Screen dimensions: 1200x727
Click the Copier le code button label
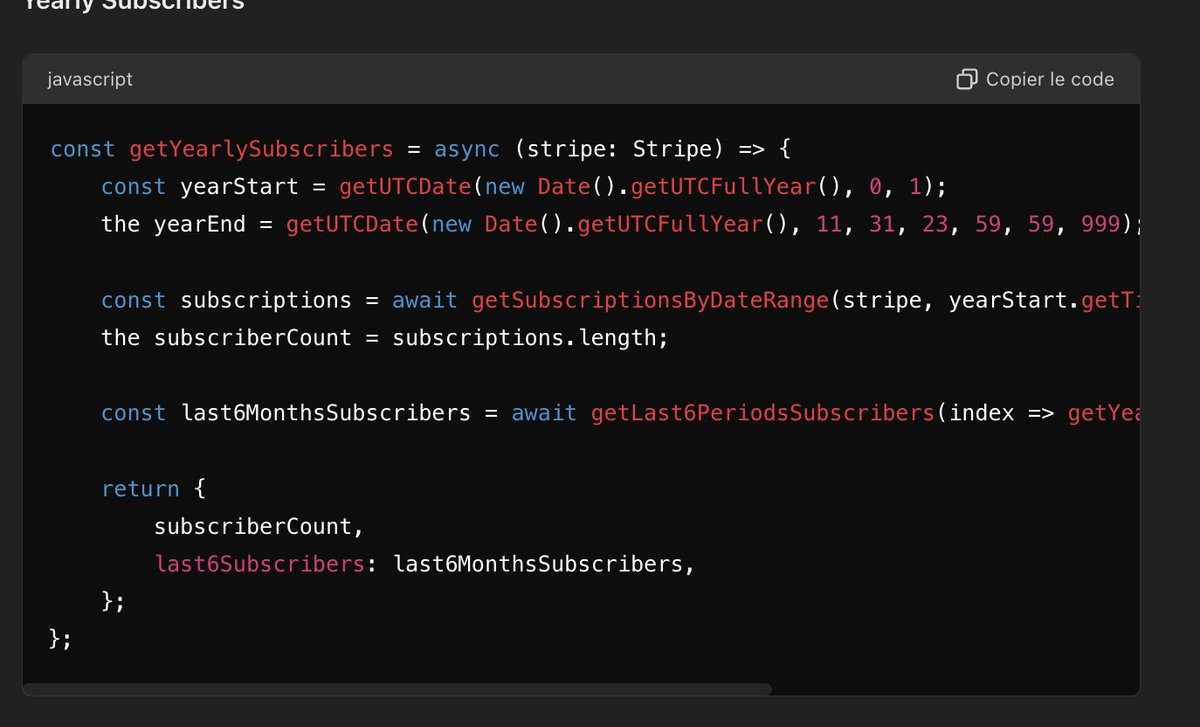pos(1050,79)
